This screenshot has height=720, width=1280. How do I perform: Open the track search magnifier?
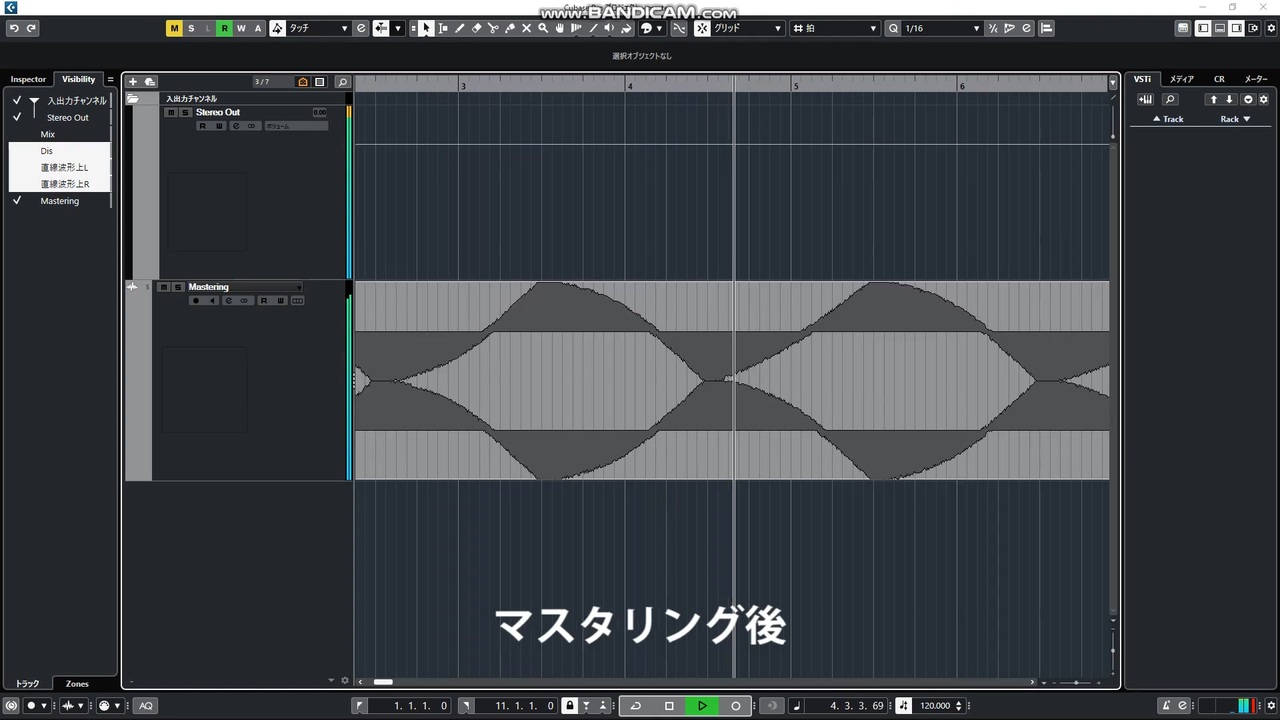[x=342, y=82]
